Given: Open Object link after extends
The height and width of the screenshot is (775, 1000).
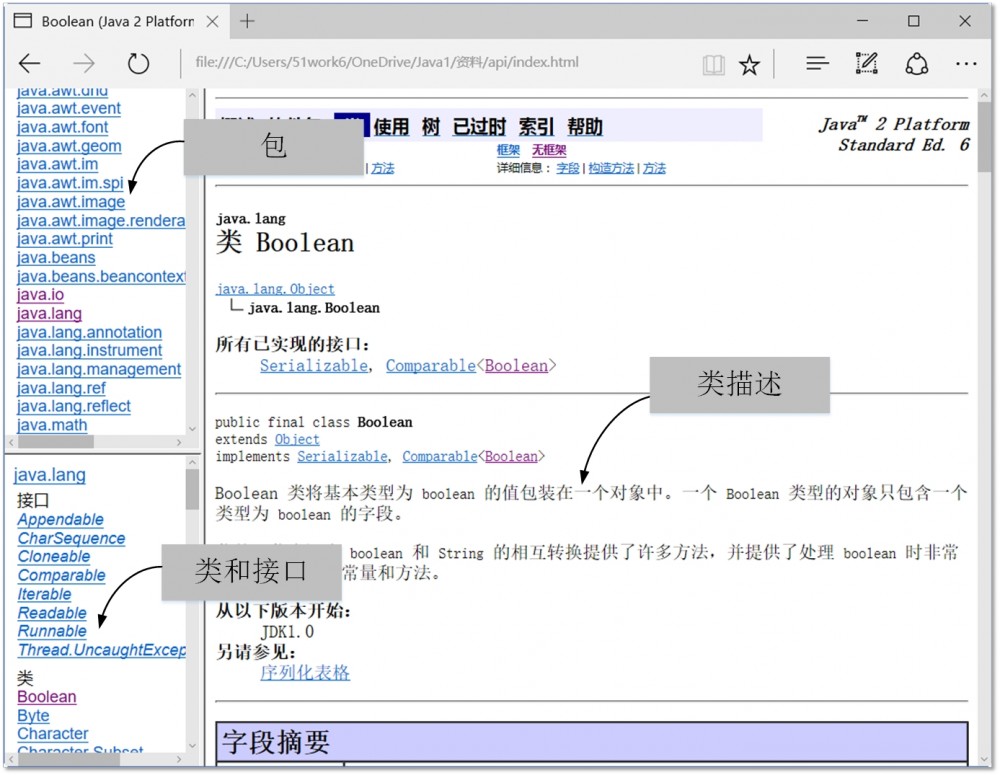Looking at the screenshot, I should pos(297,439).
